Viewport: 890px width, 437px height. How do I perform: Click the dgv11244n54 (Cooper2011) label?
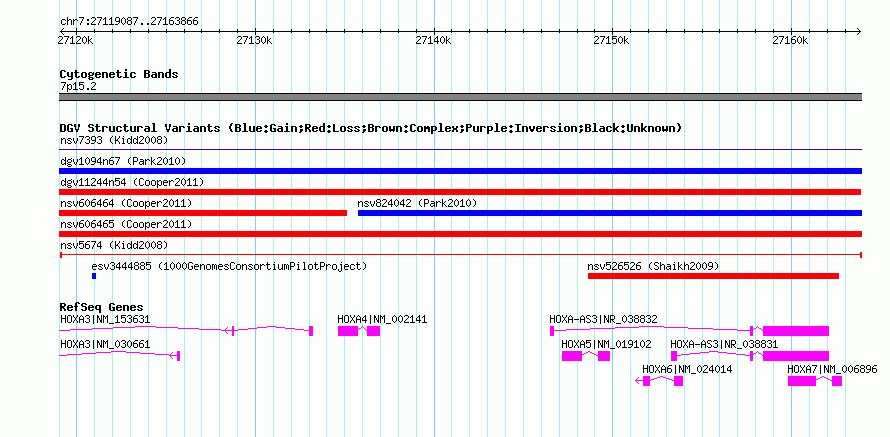point(132,182)
